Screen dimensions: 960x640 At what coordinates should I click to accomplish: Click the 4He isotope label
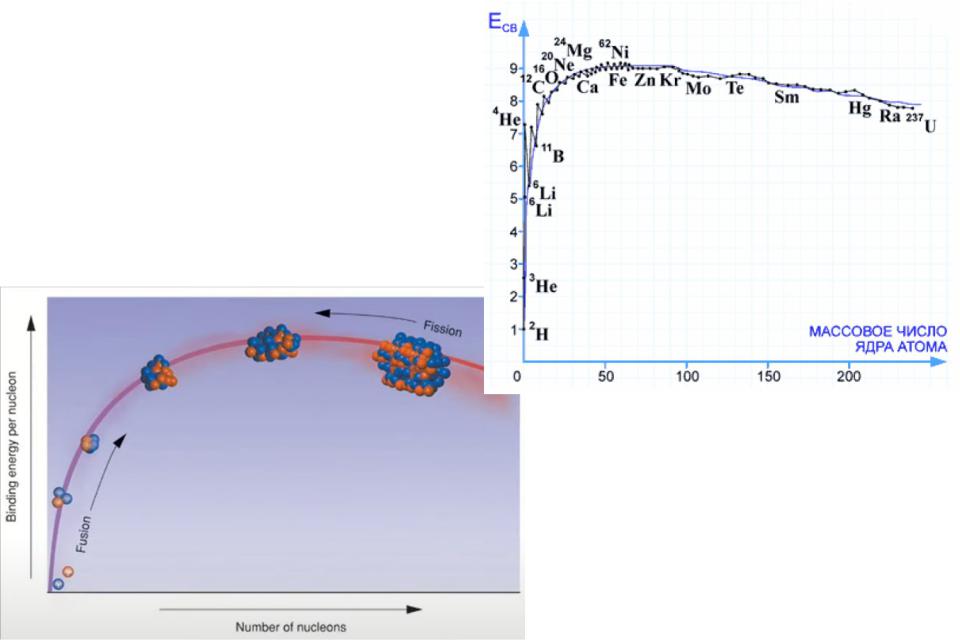pos(506,116)
